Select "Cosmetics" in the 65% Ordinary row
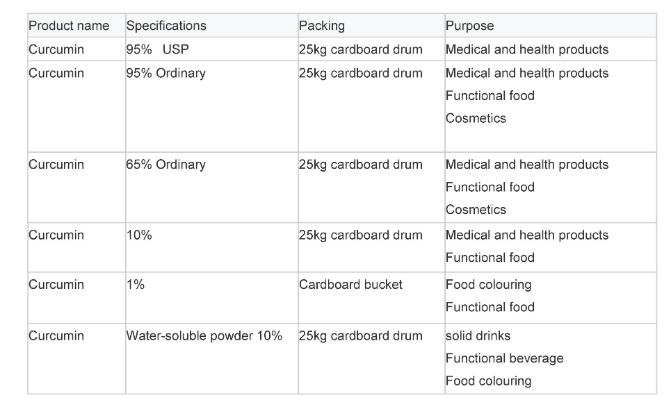Viewport: 670px width, 409px height. (476, 209)
